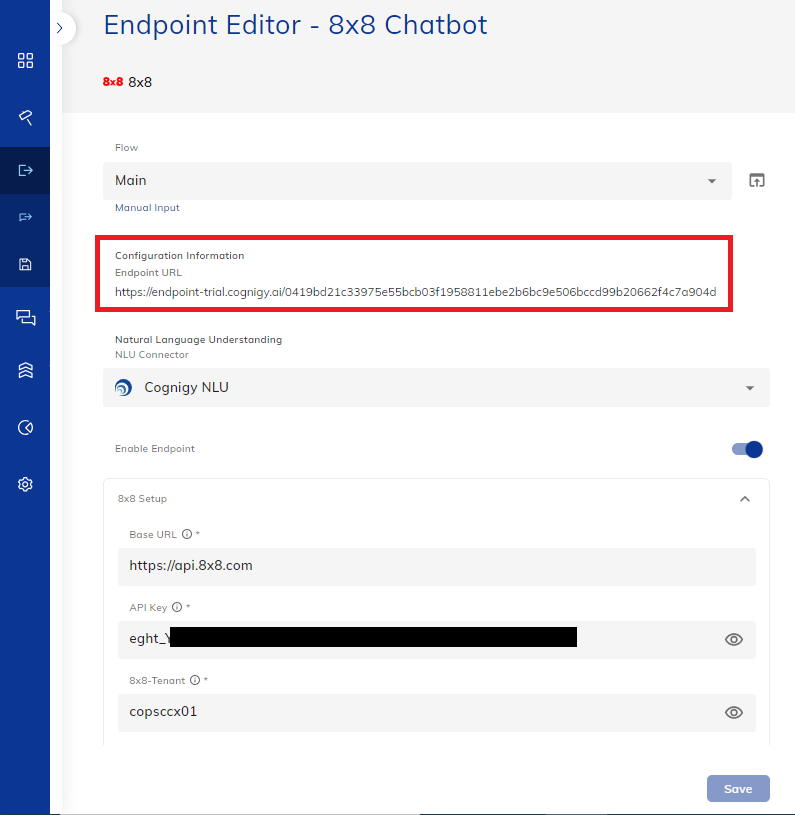Open the Main flow in a new window icon
This screenshot has width=795, height=815.
pos(757,180)
